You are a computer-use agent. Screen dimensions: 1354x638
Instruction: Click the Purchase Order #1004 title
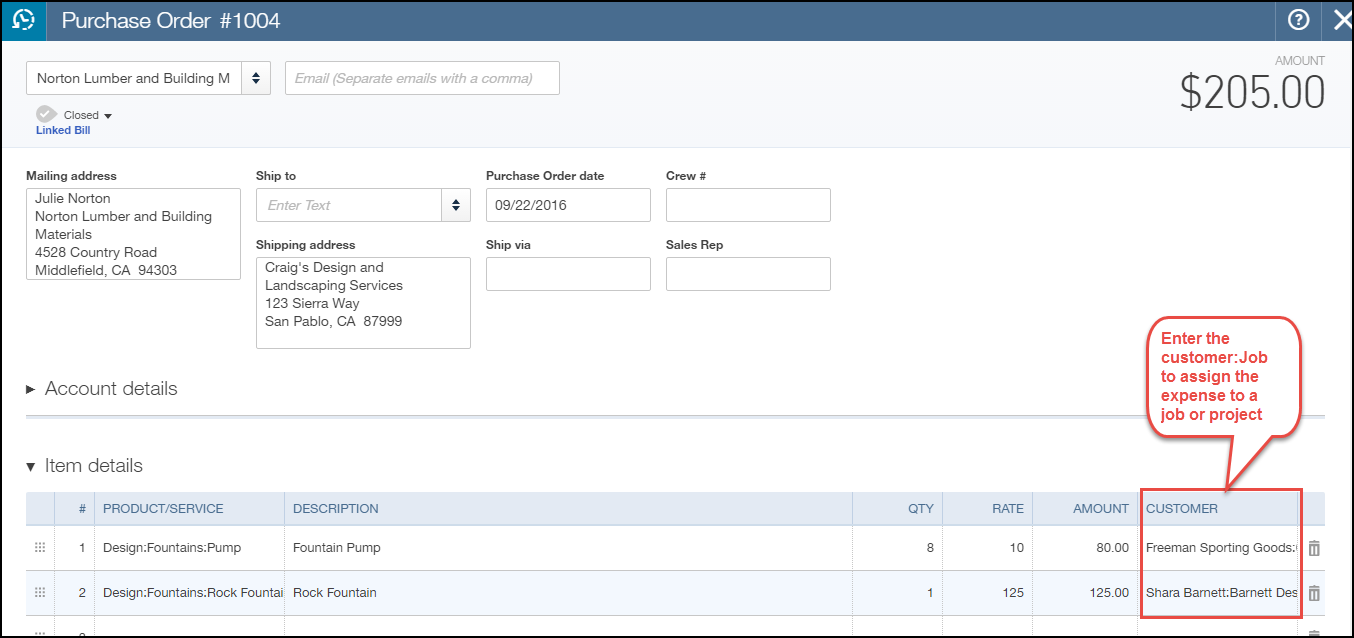[171, 21]
